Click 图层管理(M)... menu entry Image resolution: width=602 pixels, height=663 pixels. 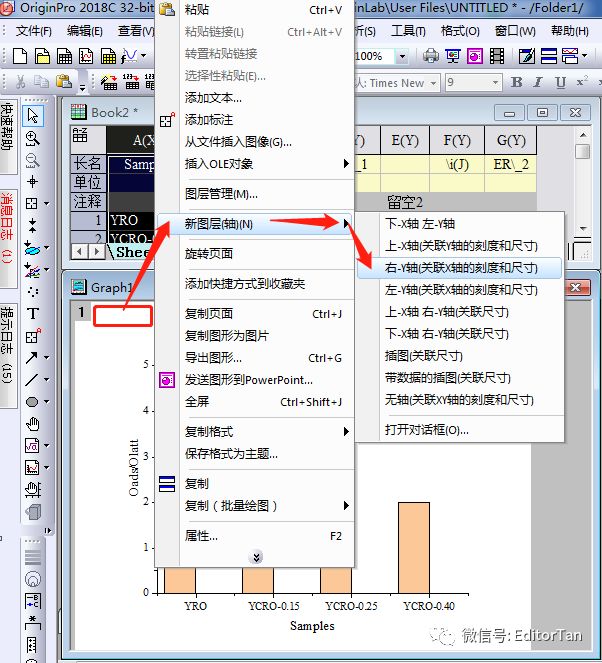tap(255, 194)
